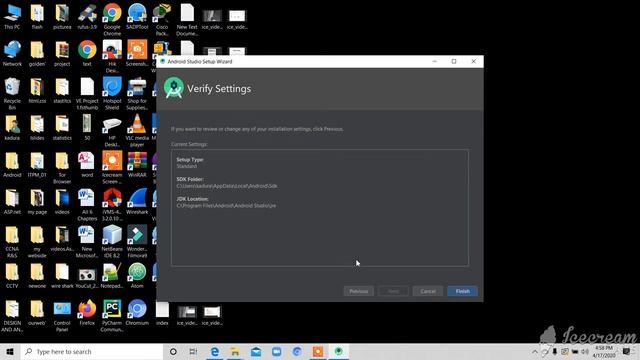Viewport: 640px width, 360px height.
Task: Open the Windows Start menu
Action: click(10, 351)
